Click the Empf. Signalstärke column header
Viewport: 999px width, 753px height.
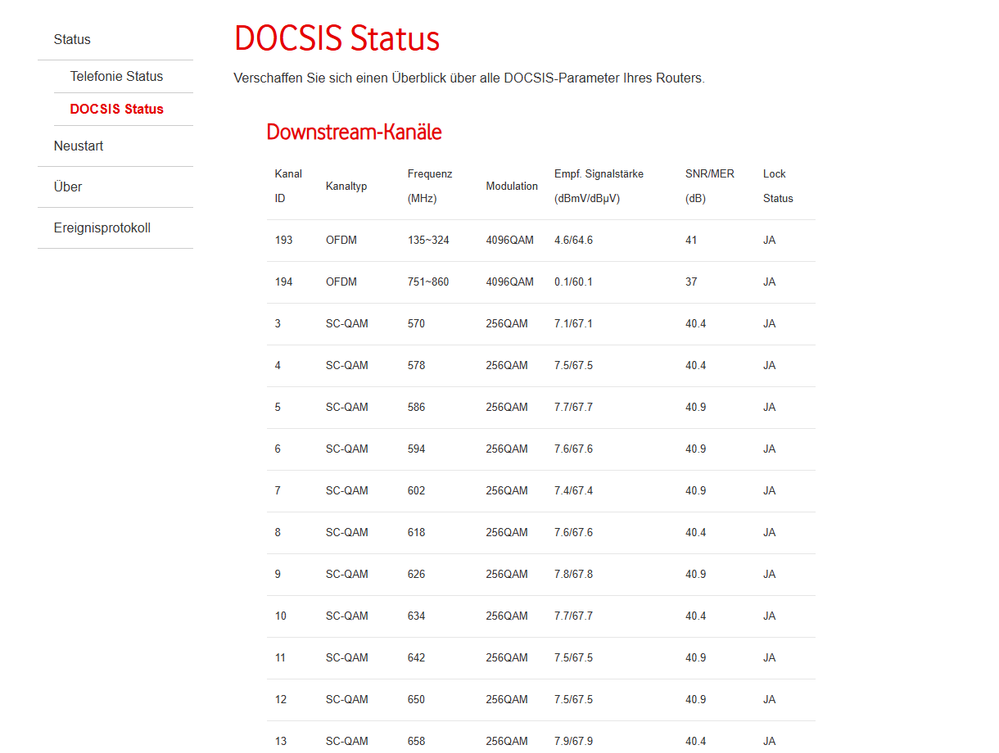[x=598, y=186]
